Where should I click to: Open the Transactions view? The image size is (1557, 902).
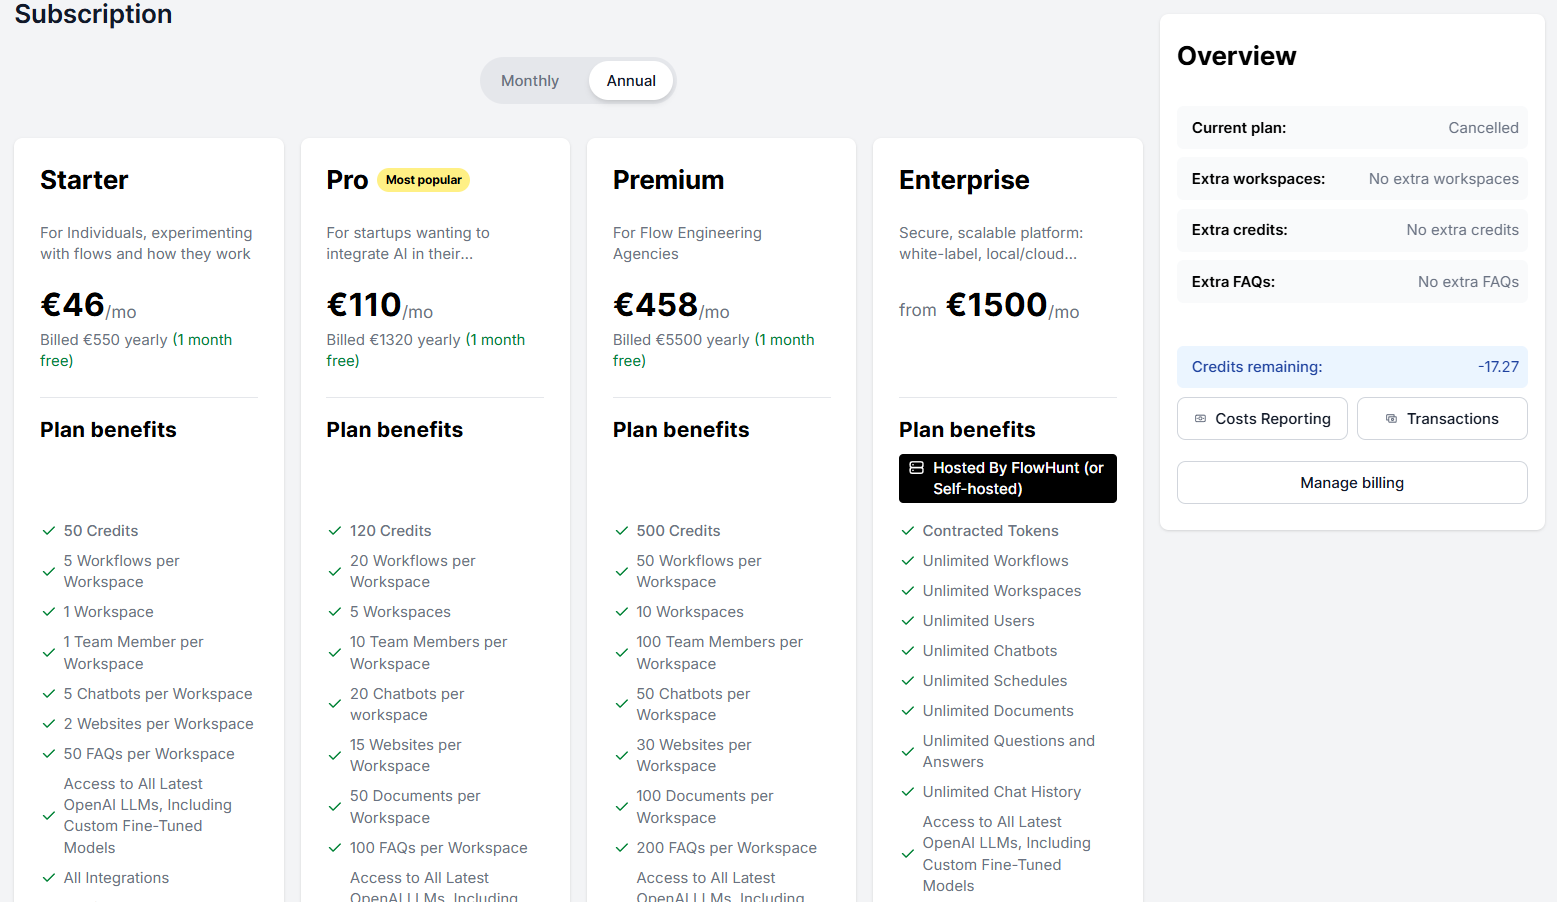1442,419
